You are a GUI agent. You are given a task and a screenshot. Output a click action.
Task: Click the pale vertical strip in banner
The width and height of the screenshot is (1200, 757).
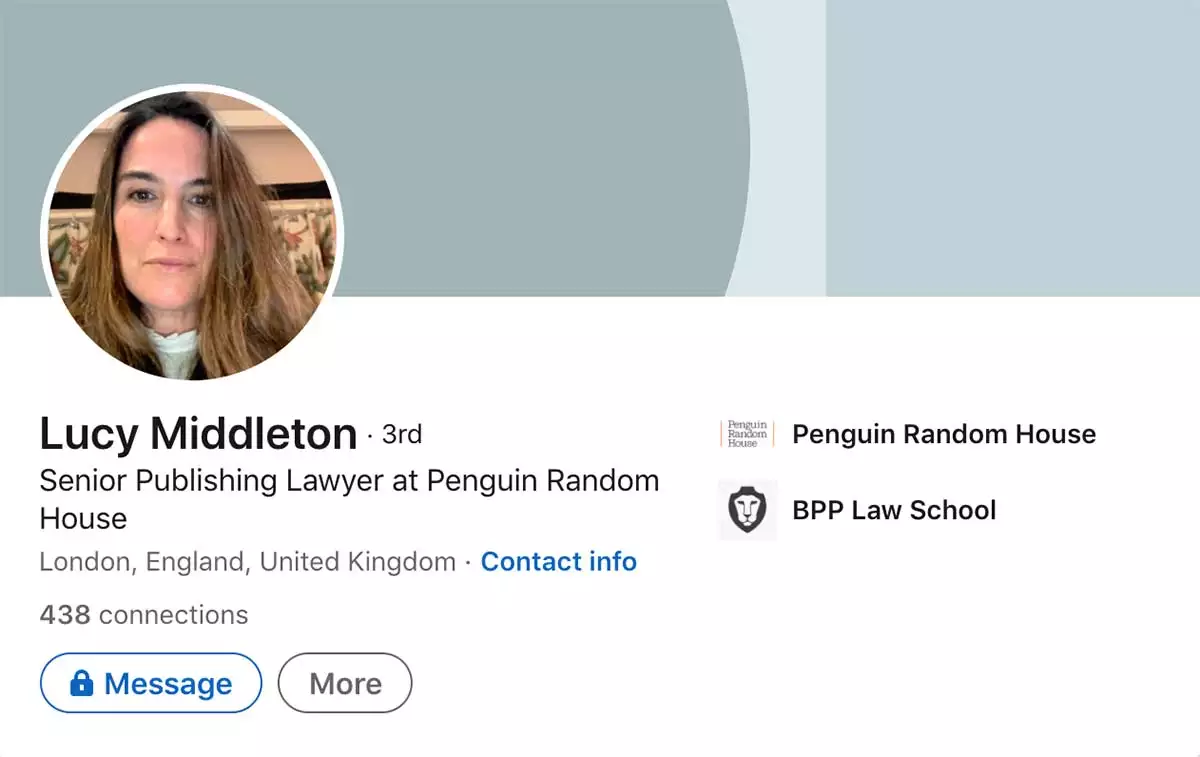click(x=790, y=148)
